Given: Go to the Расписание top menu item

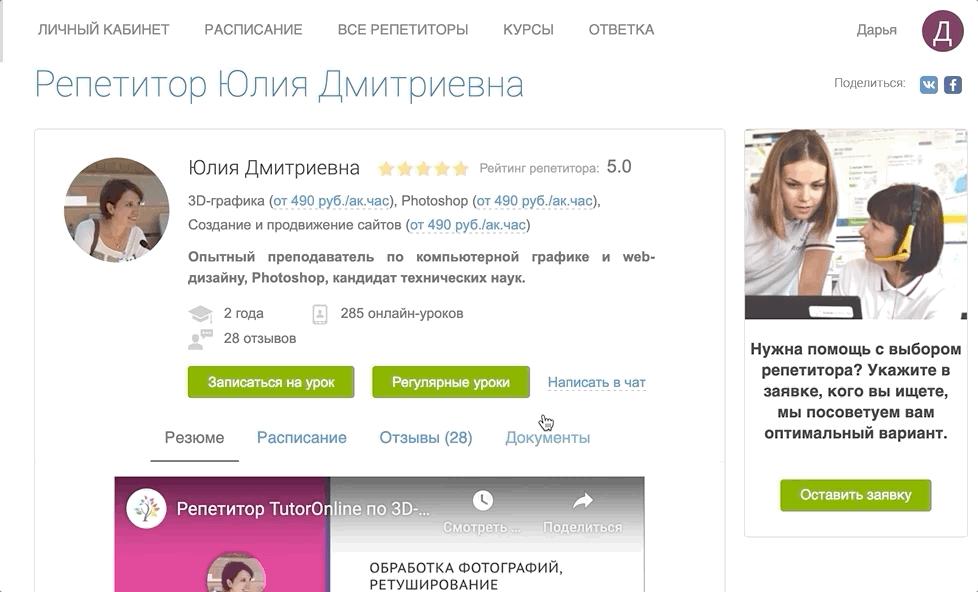Looking at the screenshot, I should (x=253, y=29).
